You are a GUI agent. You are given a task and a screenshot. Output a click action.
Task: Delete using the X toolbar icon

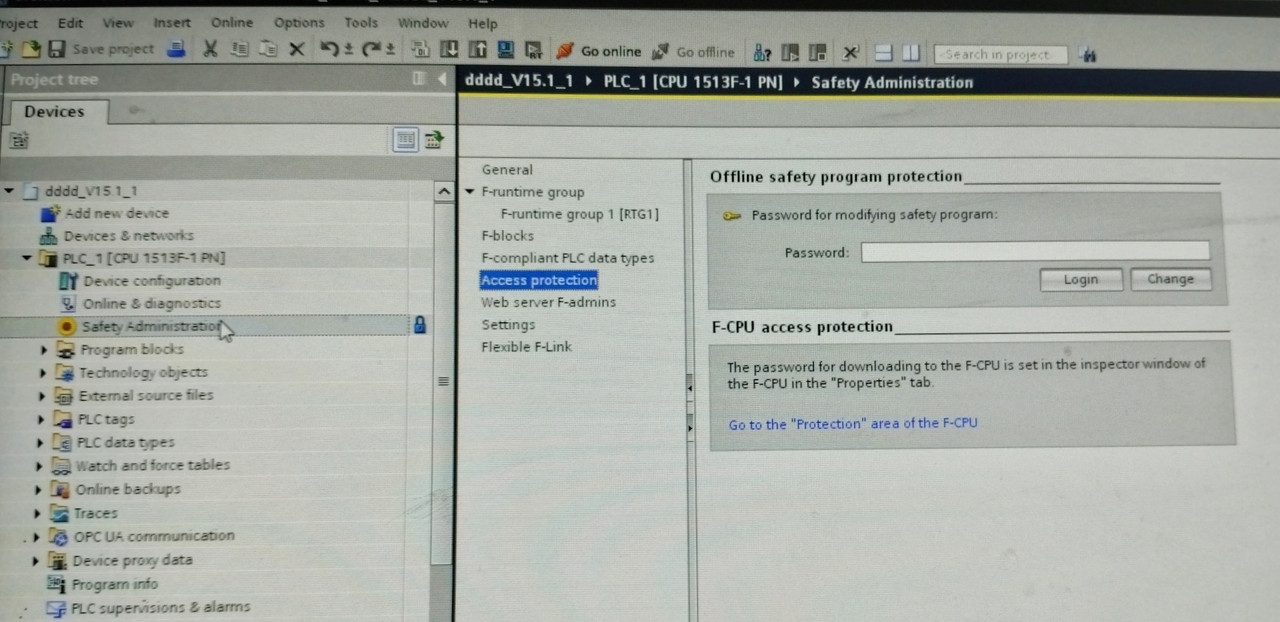coord(296,49)
